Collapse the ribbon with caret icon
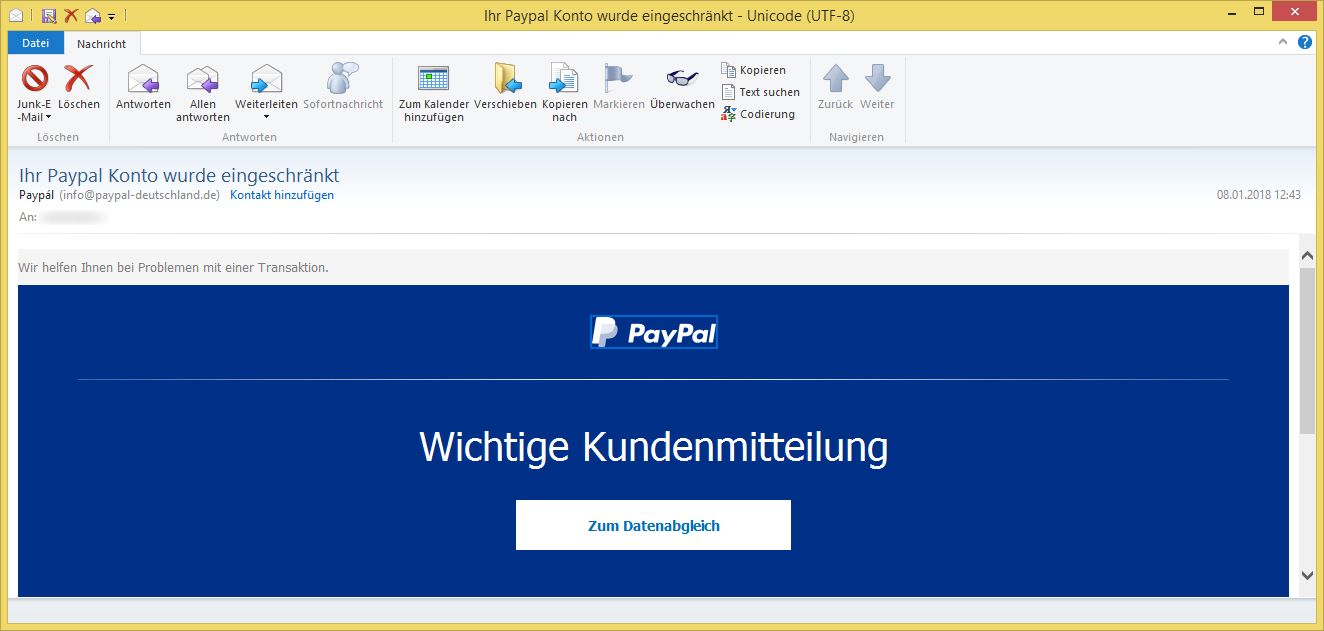Screen dimensions: 1324x631 click(x=1283, y=42)
